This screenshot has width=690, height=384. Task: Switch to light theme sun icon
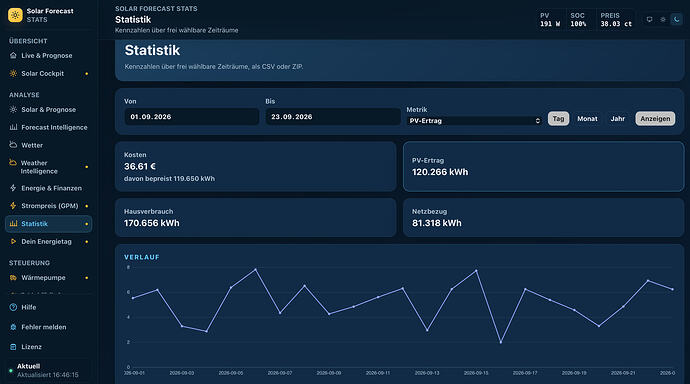pyautogui.click(x=663, y=19)
